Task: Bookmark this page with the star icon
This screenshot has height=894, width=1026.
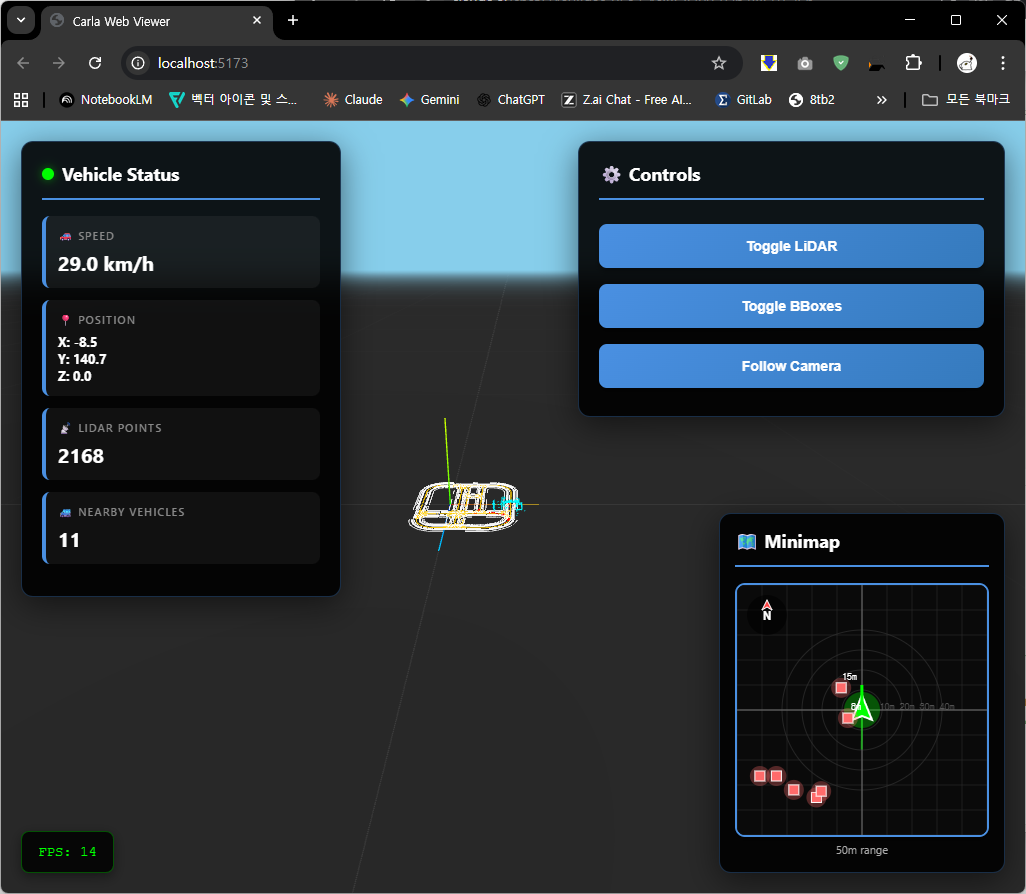Action: pos(718,63)
